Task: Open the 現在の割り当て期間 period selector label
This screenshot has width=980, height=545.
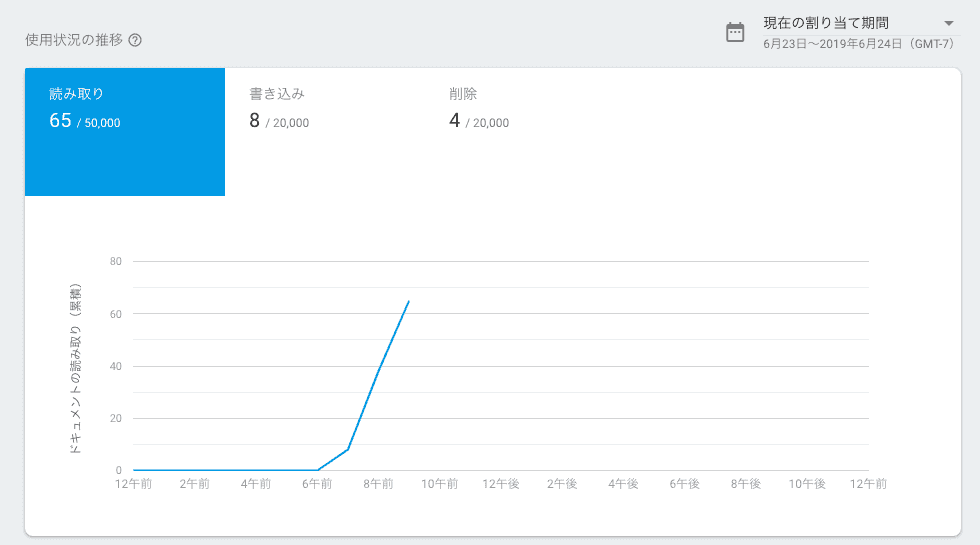Action: point(825,23)
